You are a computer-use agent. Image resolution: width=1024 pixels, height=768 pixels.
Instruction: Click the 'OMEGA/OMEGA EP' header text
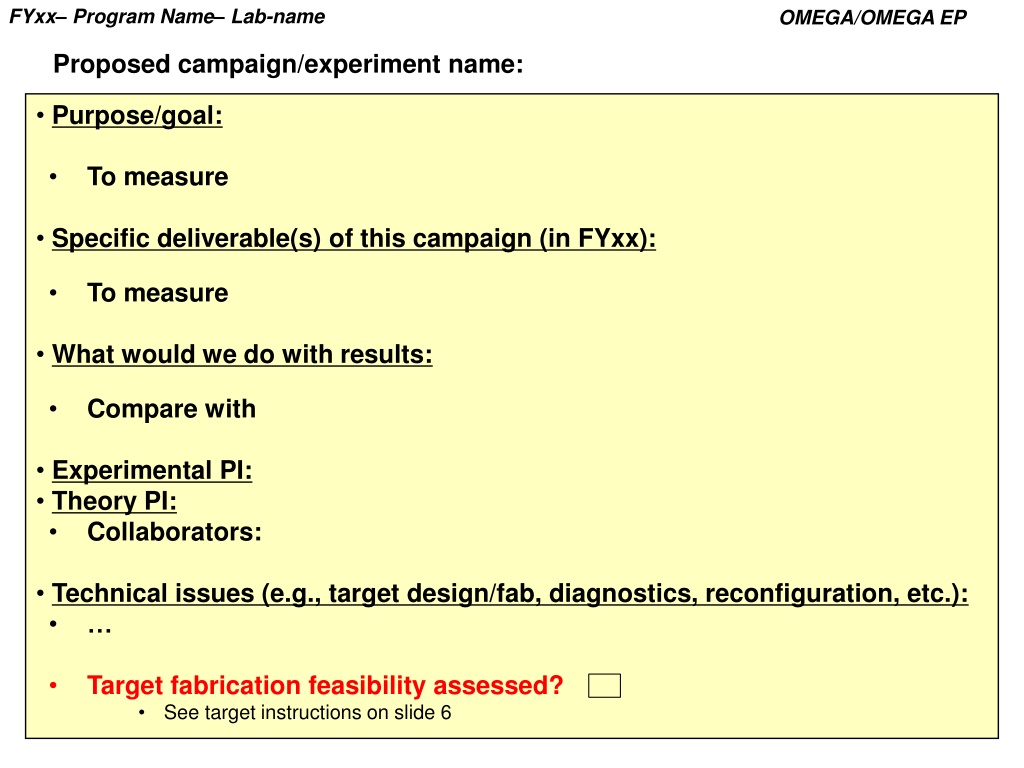[872, 18]
